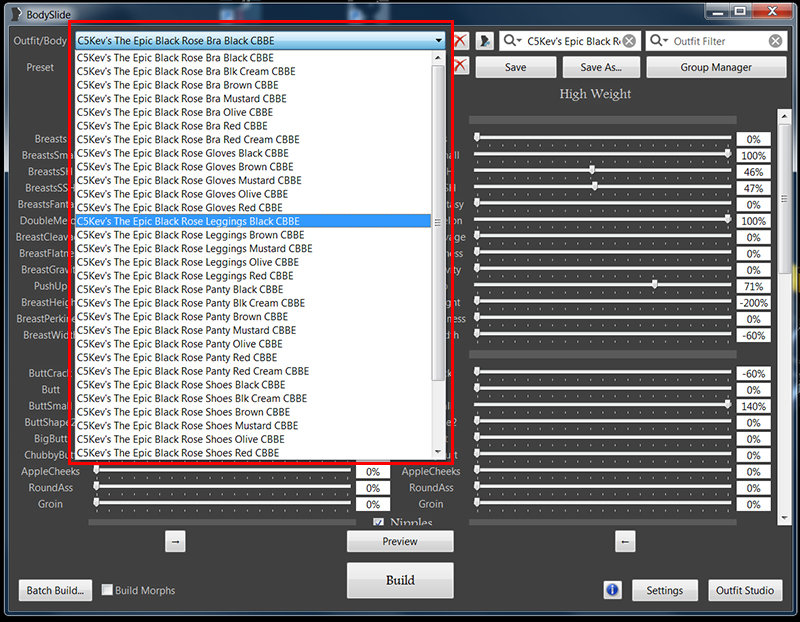The image size is (800, 622).
Task: Choose Epic Black Rose Bra Olive CBBE
Action: click(253, 112)
